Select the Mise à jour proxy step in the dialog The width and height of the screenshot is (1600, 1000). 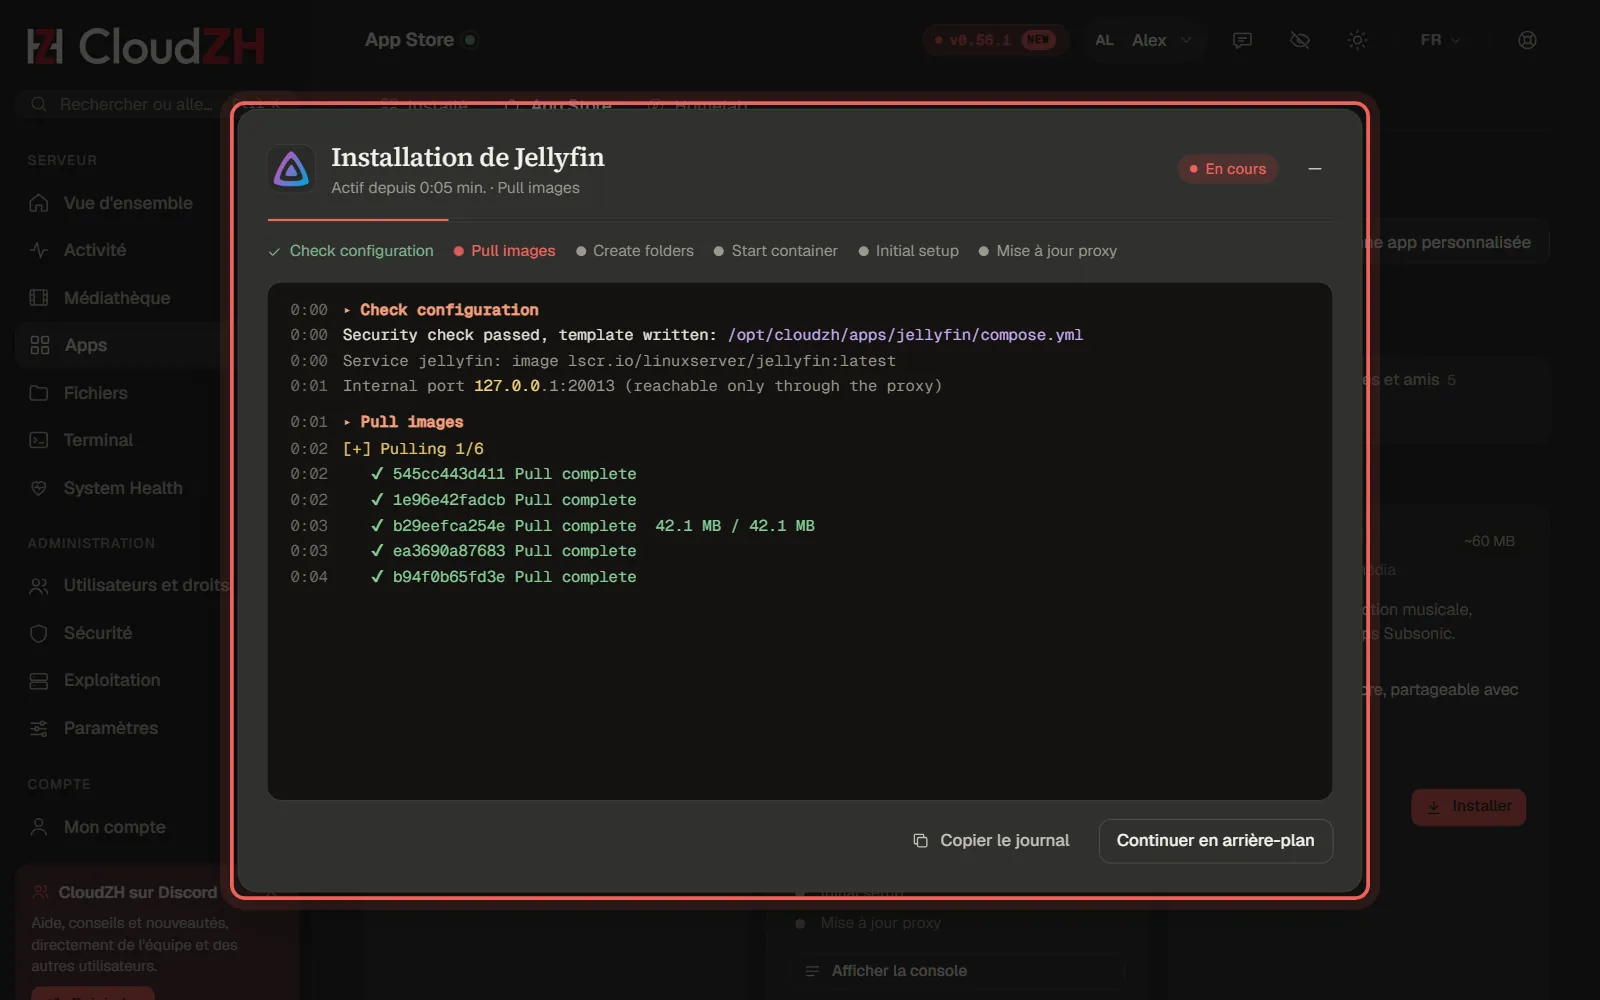click(x=1048, y=251)
